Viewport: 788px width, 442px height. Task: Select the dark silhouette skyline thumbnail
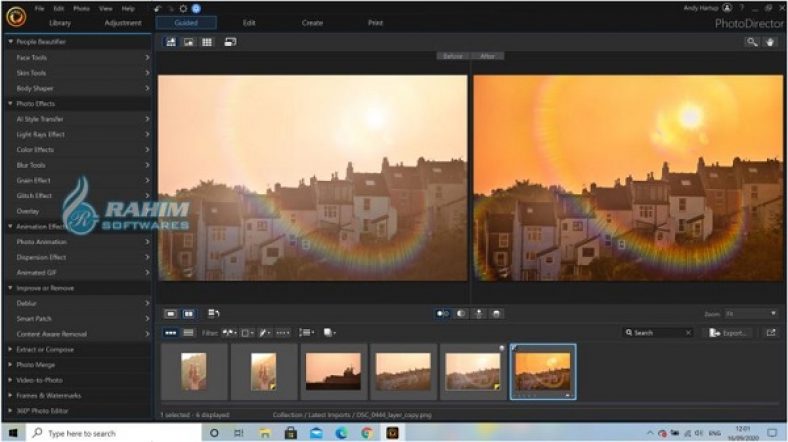334,371
